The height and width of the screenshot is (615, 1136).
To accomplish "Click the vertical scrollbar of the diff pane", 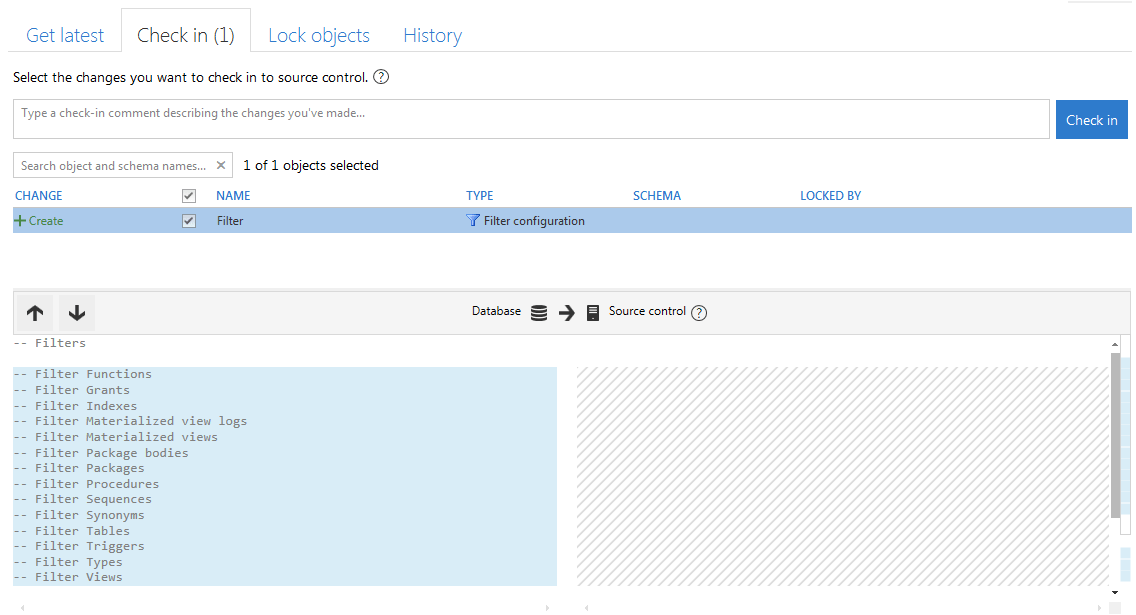I will 1115,435.
